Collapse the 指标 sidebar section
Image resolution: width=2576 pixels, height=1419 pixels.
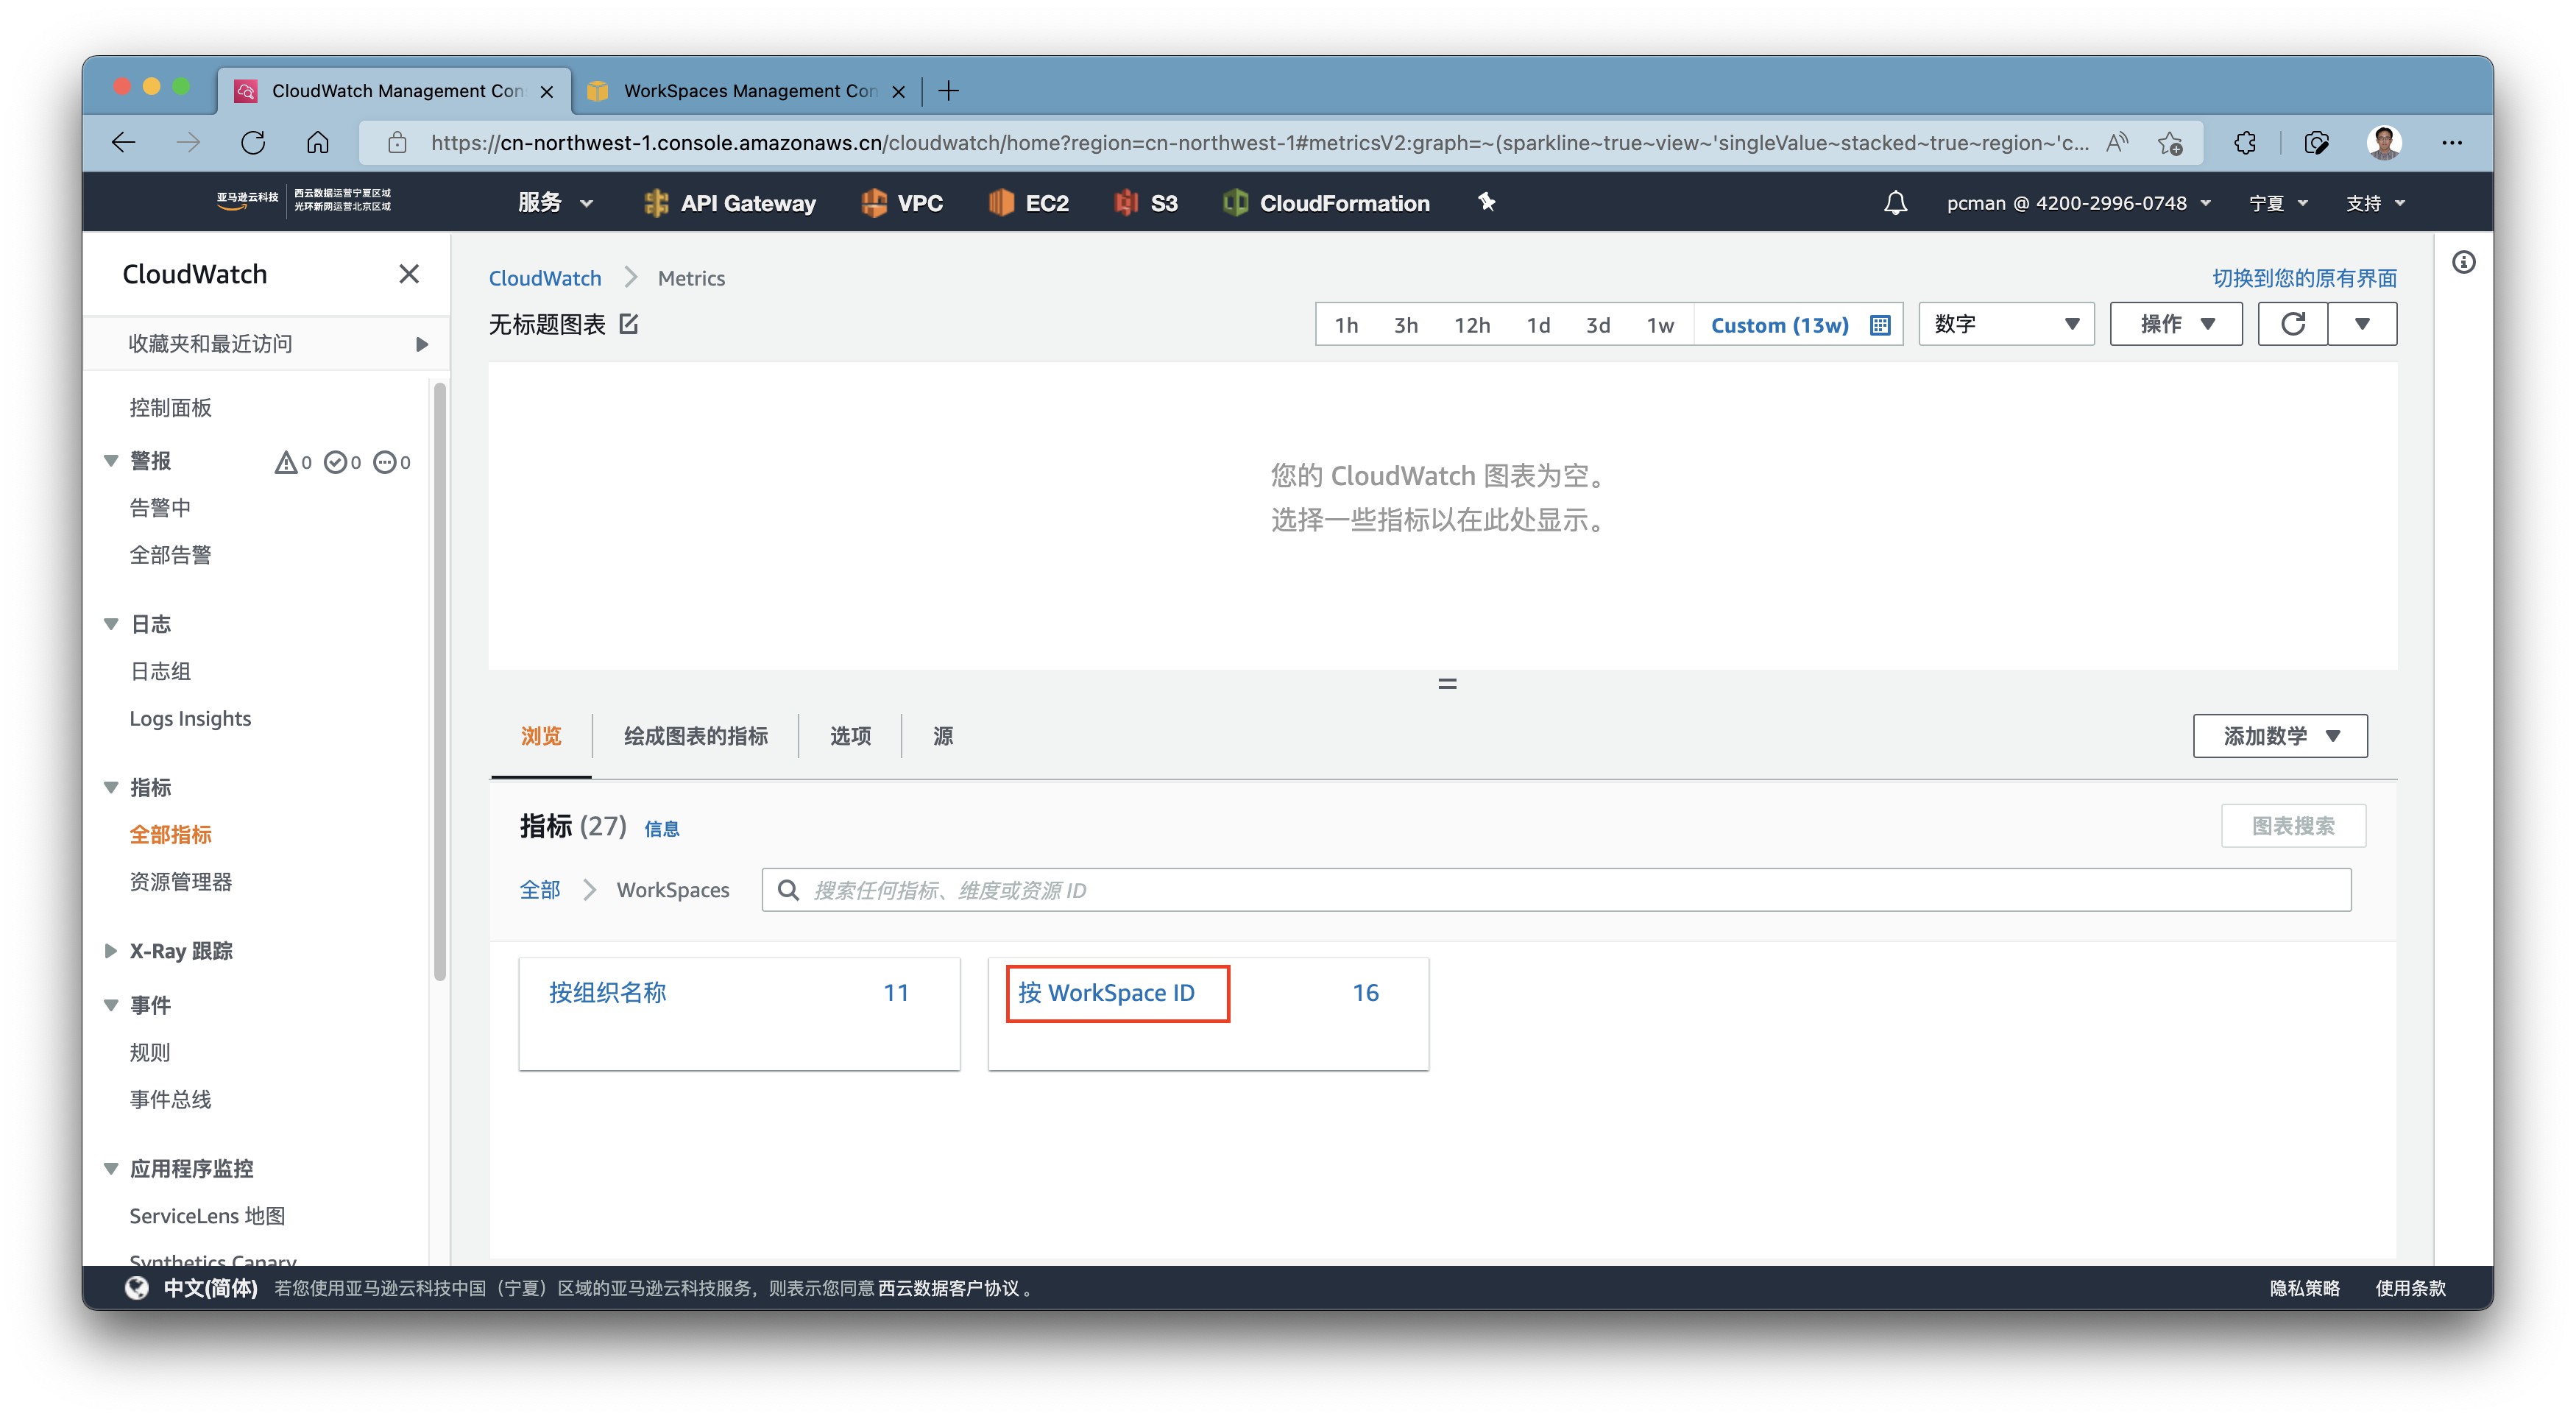tap(111, 787)
